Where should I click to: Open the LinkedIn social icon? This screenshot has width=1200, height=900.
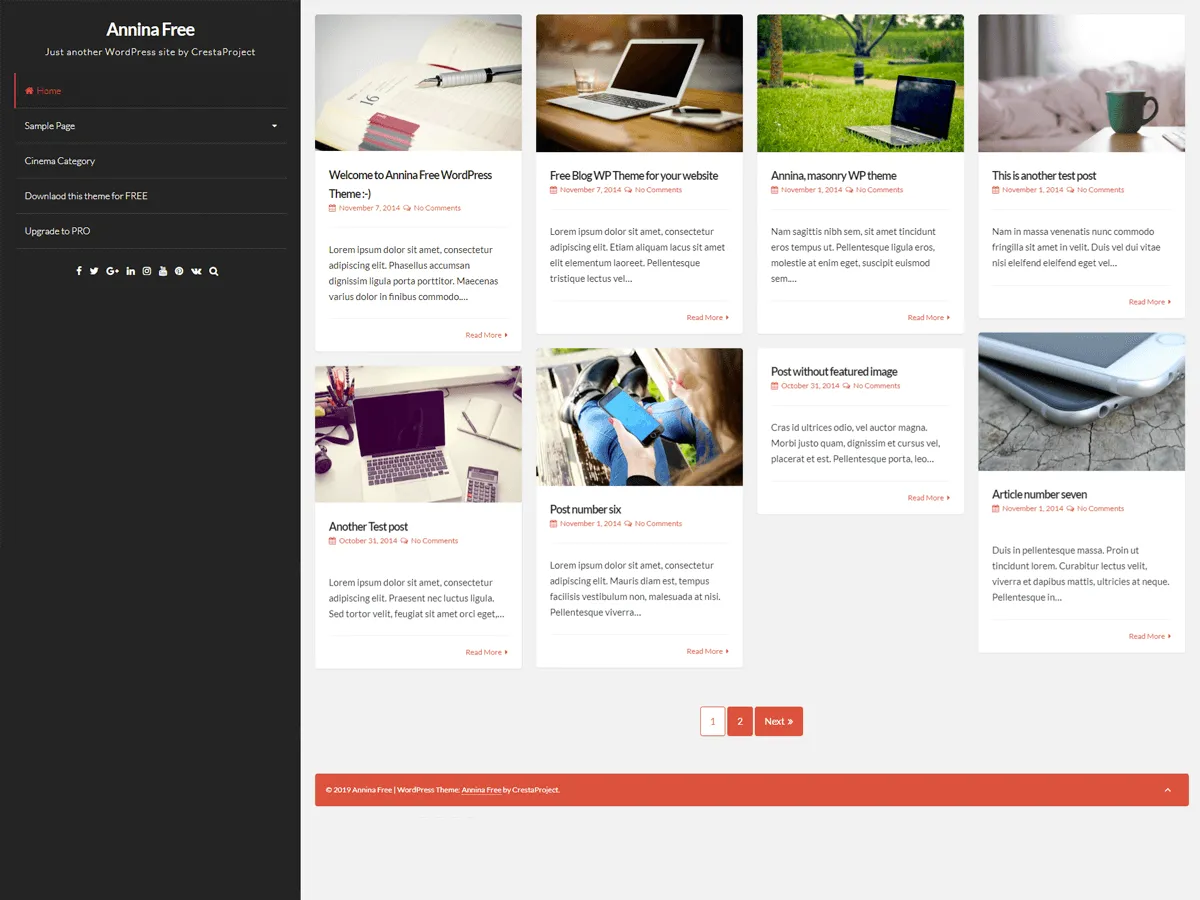click(x=130, y=270)
